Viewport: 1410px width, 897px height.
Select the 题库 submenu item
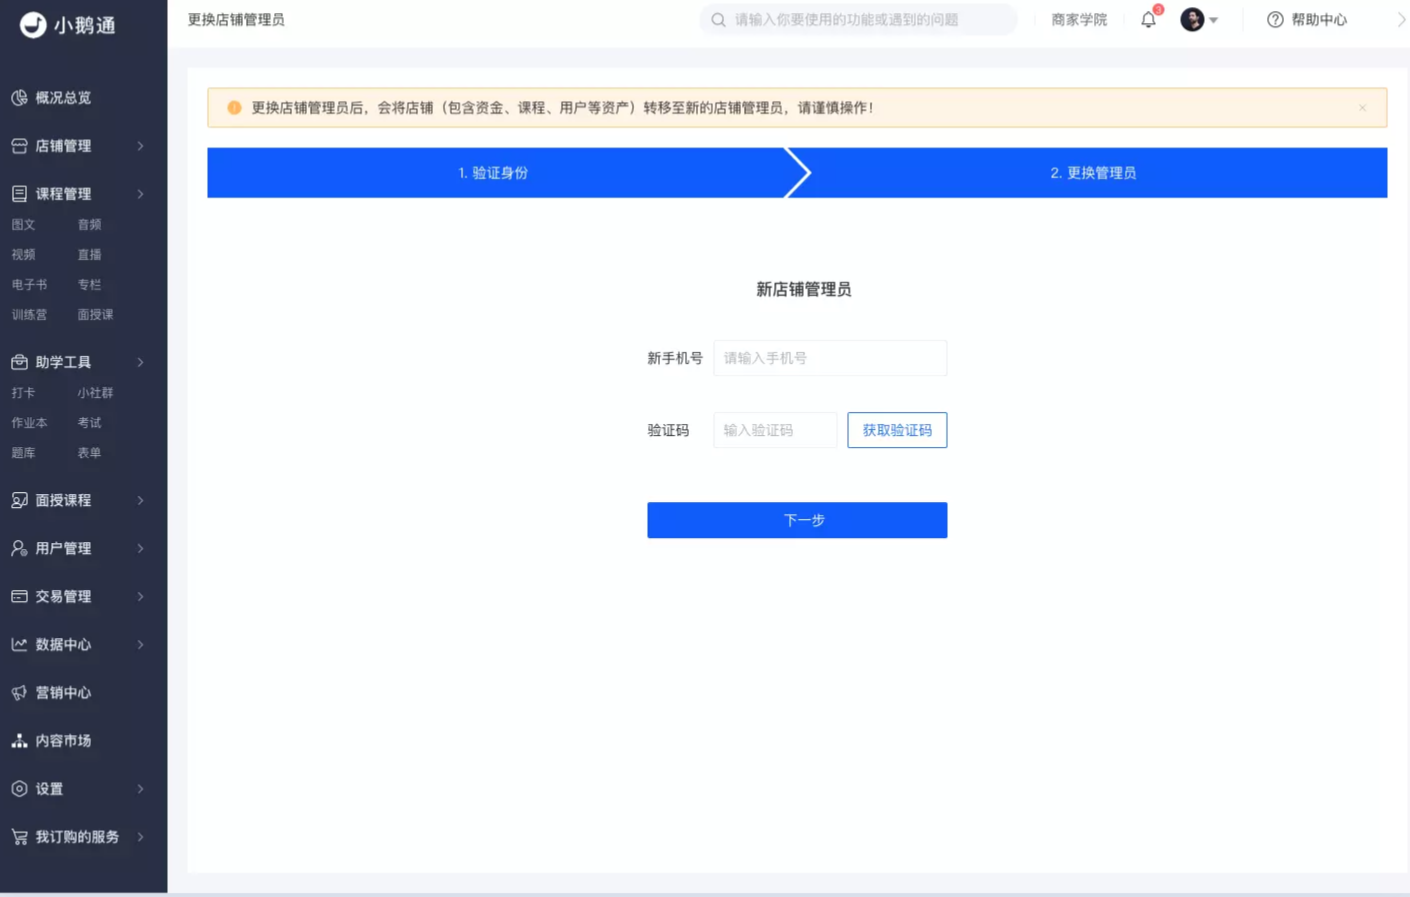[x=24, y=453]
